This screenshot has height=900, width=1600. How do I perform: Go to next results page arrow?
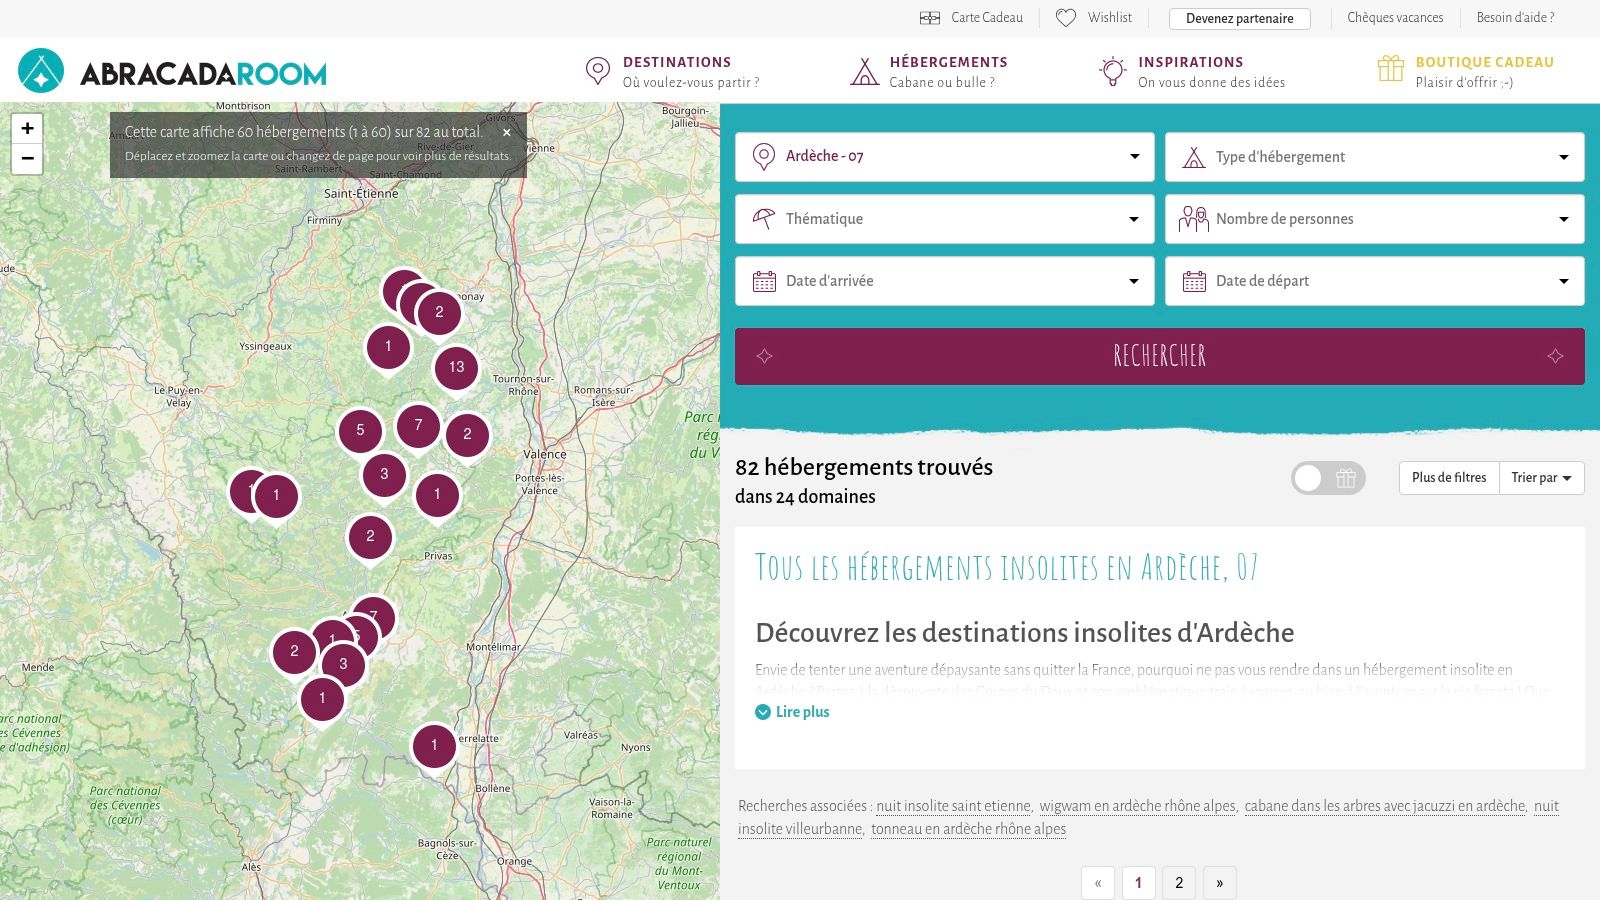click(1219, 883)
